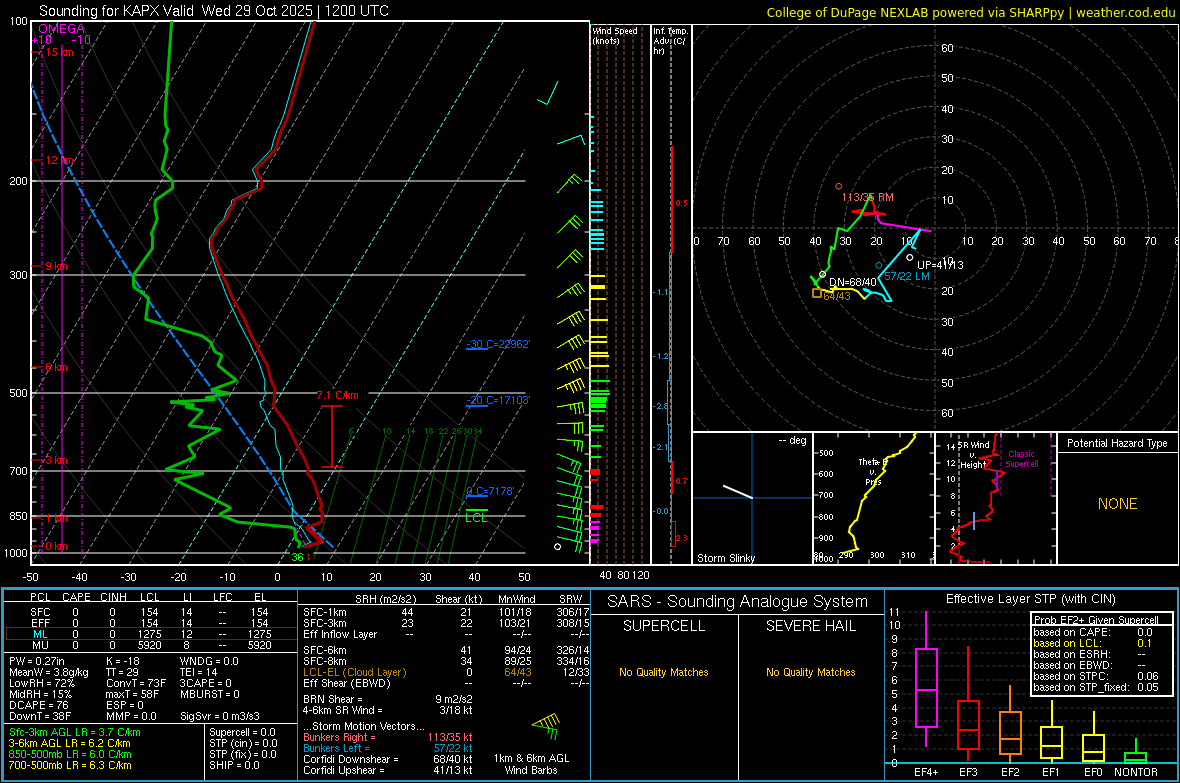The width and height of the screenshot is (1180, 783).
Task: Click 'SARS - Sounding Analogue System' header
Action: 737,602
